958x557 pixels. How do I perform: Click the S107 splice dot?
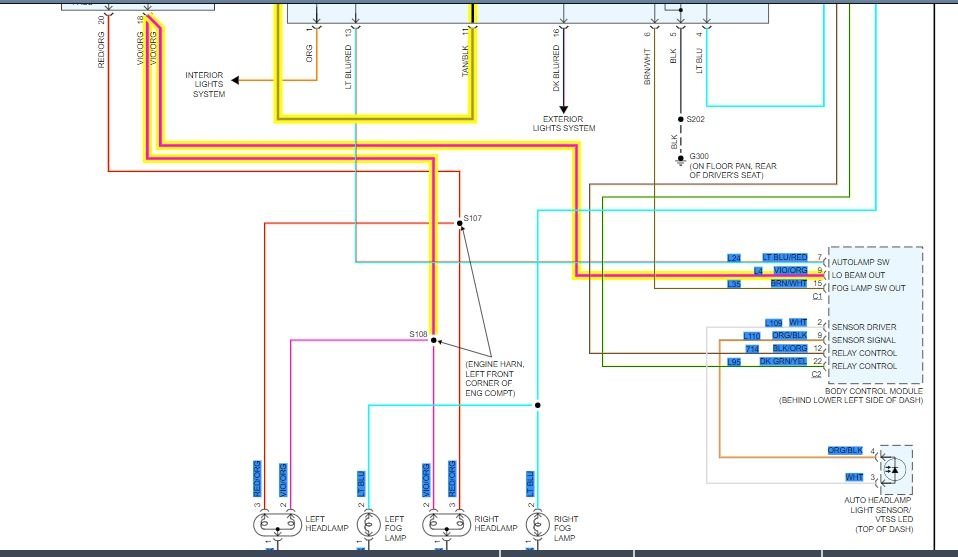point(459,224)
